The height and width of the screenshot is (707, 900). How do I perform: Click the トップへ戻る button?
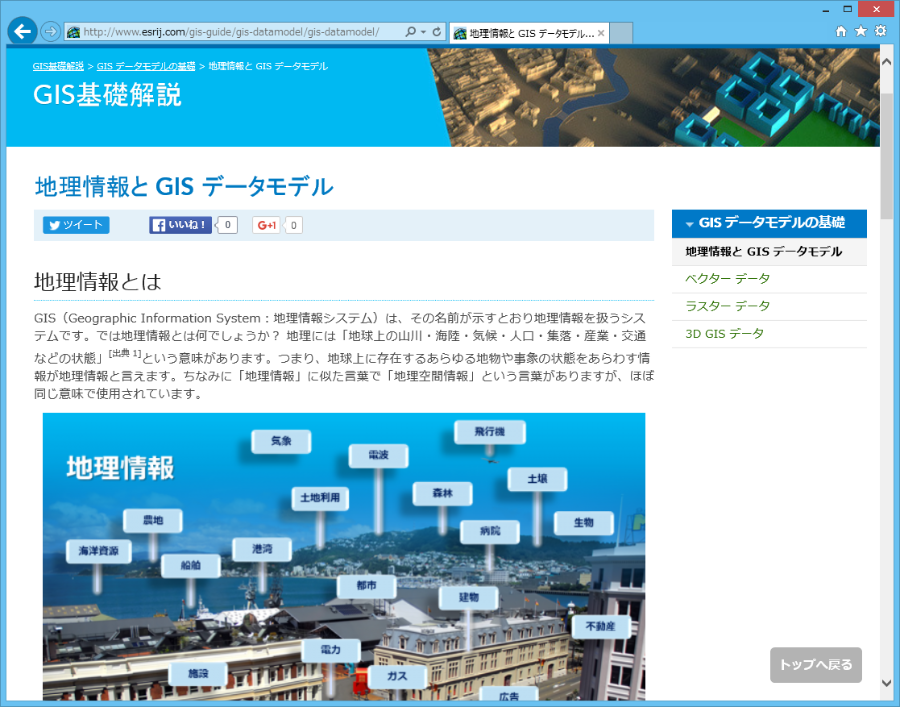tap(815, 664)
